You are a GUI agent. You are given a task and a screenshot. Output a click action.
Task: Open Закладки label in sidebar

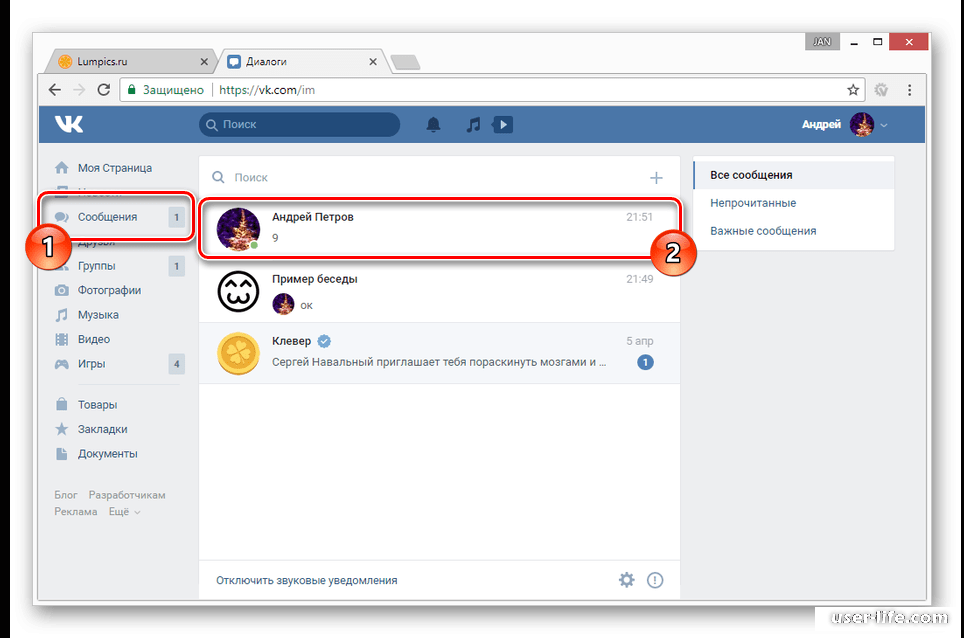(x=102, y=429)
